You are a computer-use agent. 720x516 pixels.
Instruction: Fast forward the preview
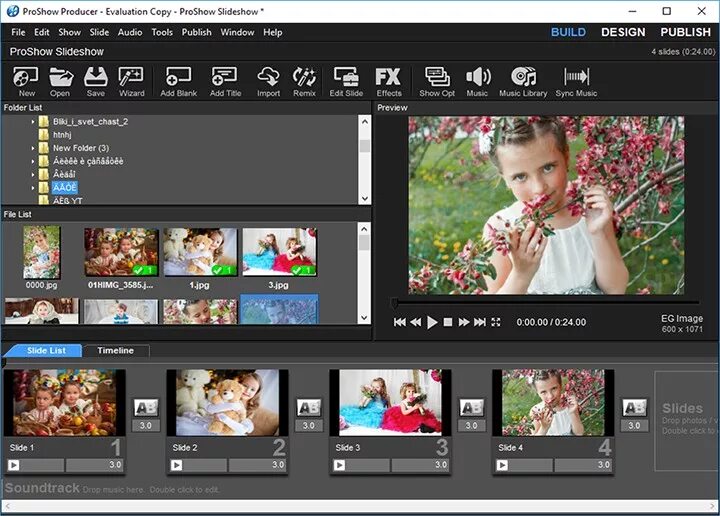[464, 322]
